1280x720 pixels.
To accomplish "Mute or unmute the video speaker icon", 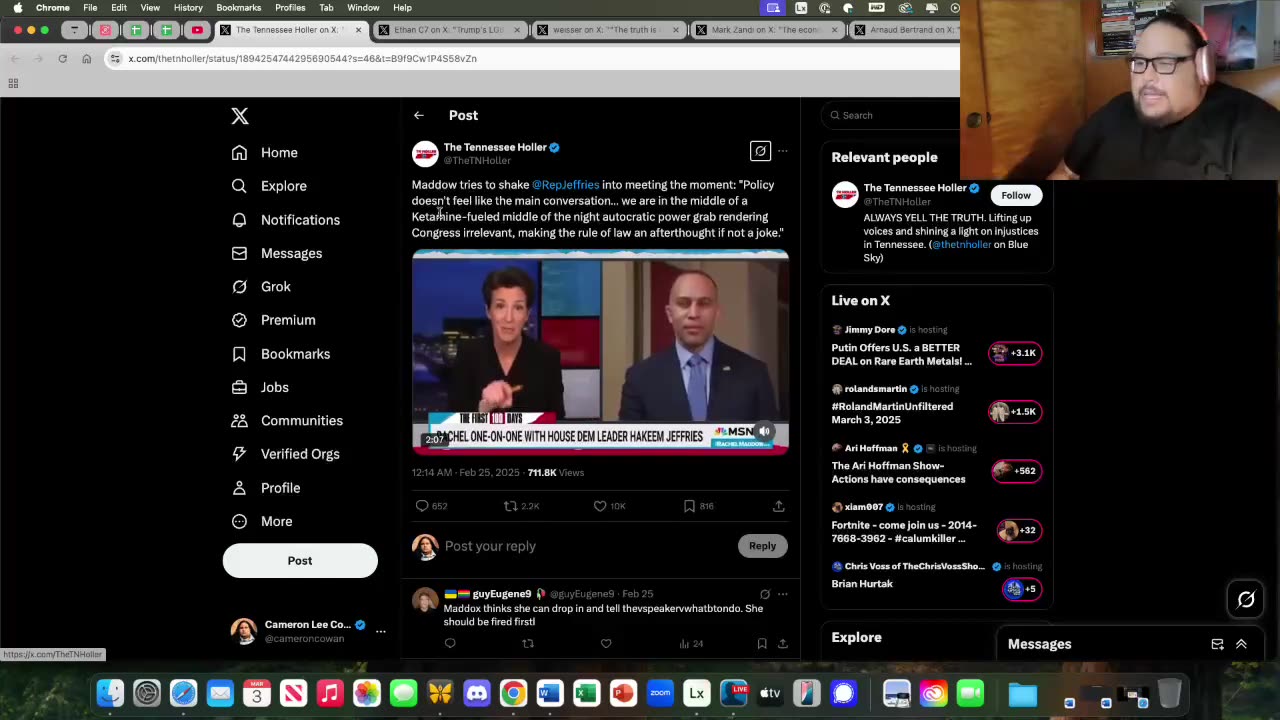I will tap(764, 432).
